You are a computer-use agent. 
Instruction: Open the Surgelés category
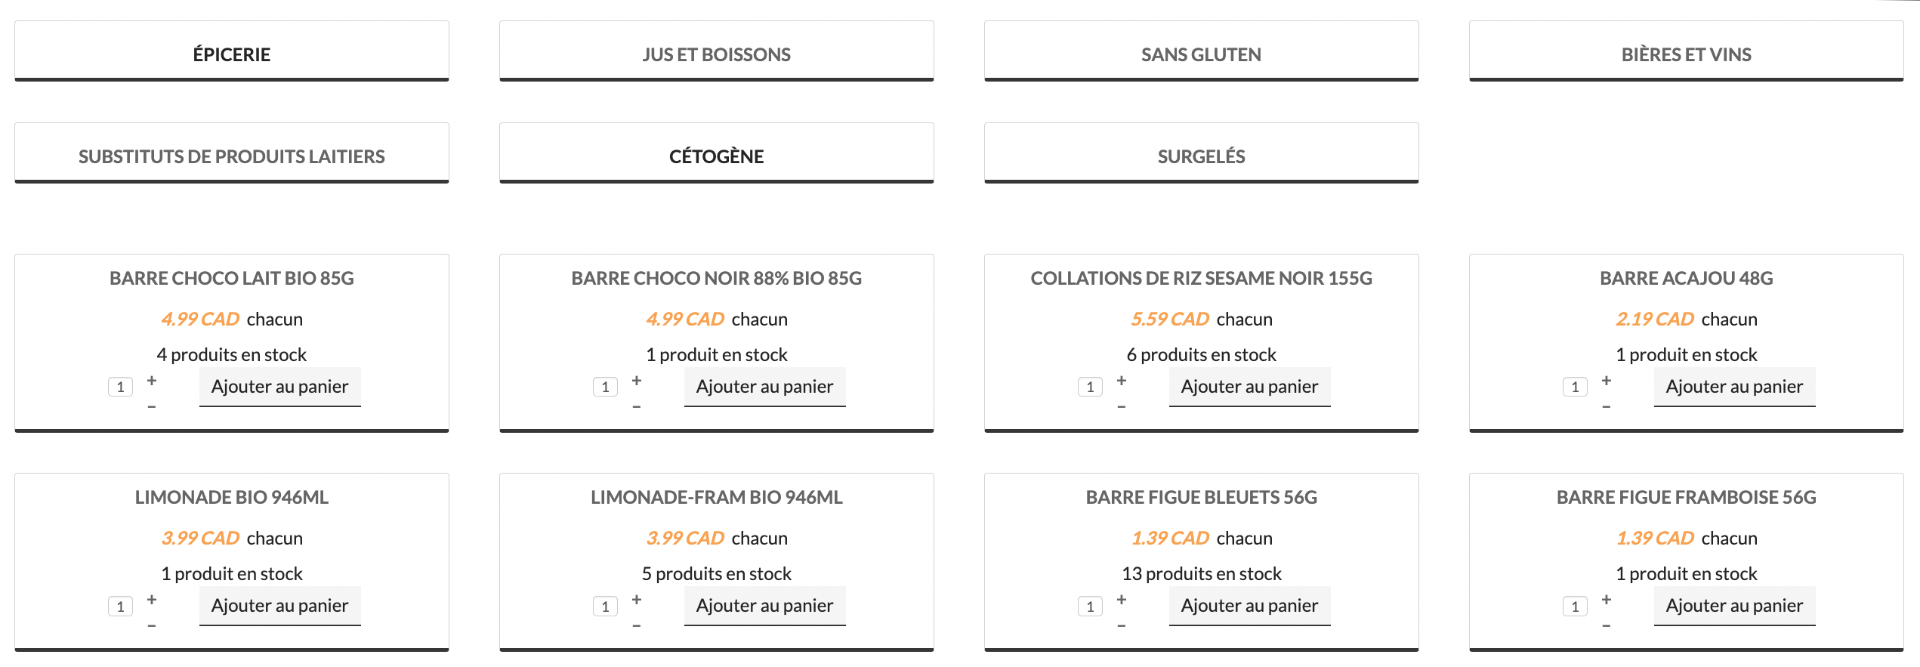[1201, 156]
